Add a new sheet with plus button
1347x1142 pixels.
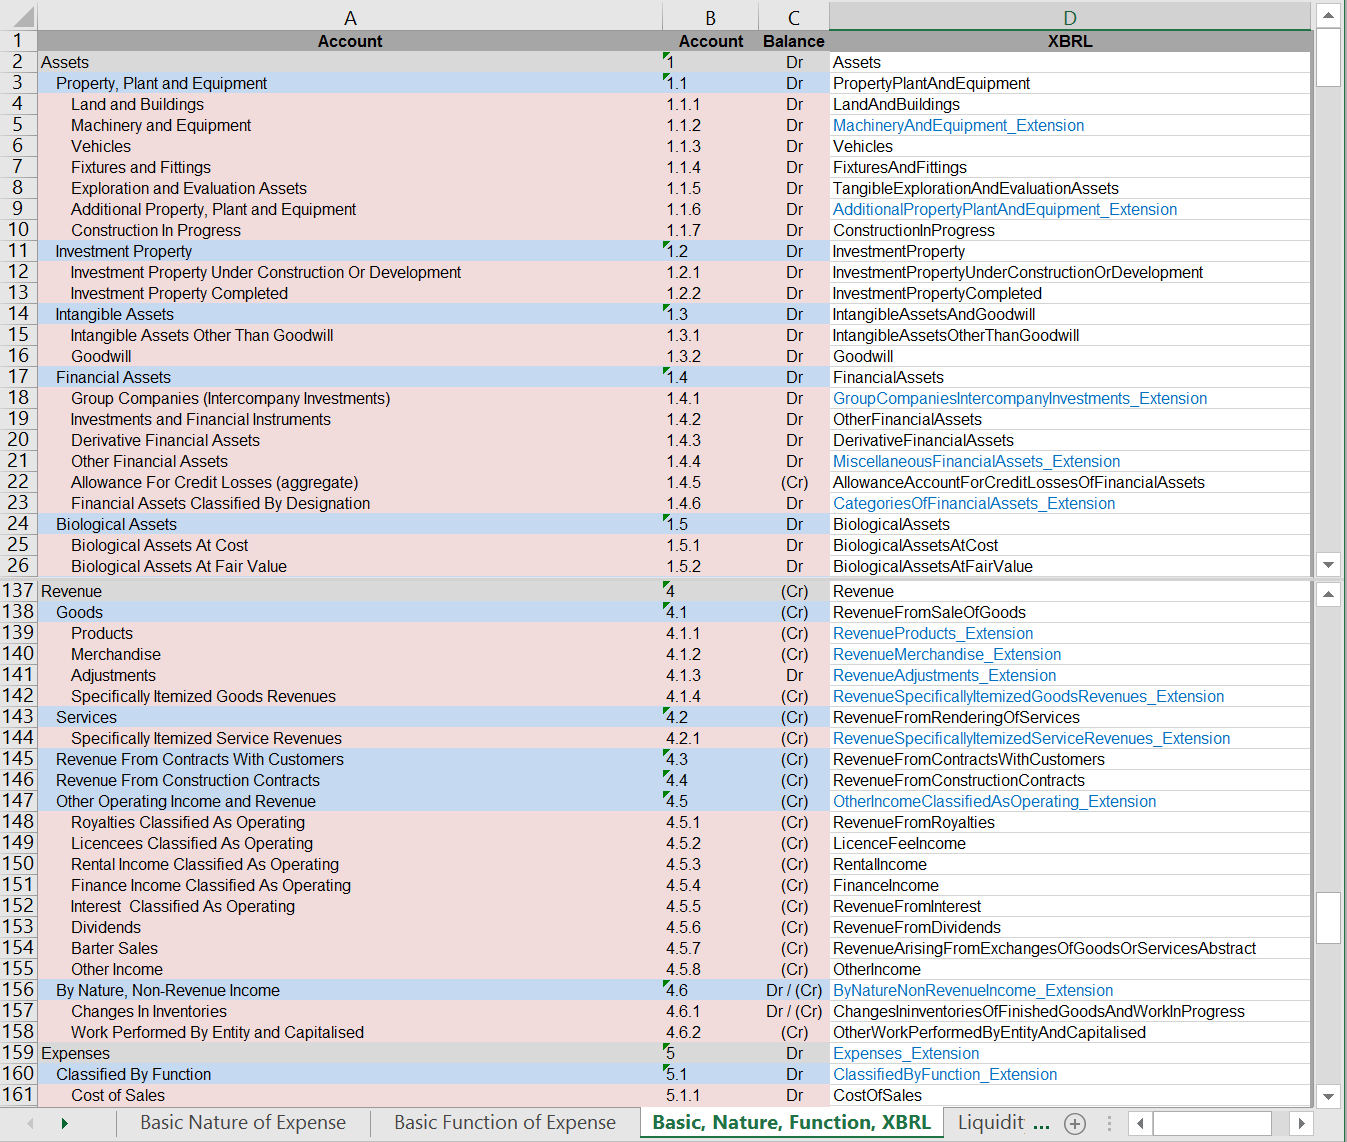[1075, 1123]
